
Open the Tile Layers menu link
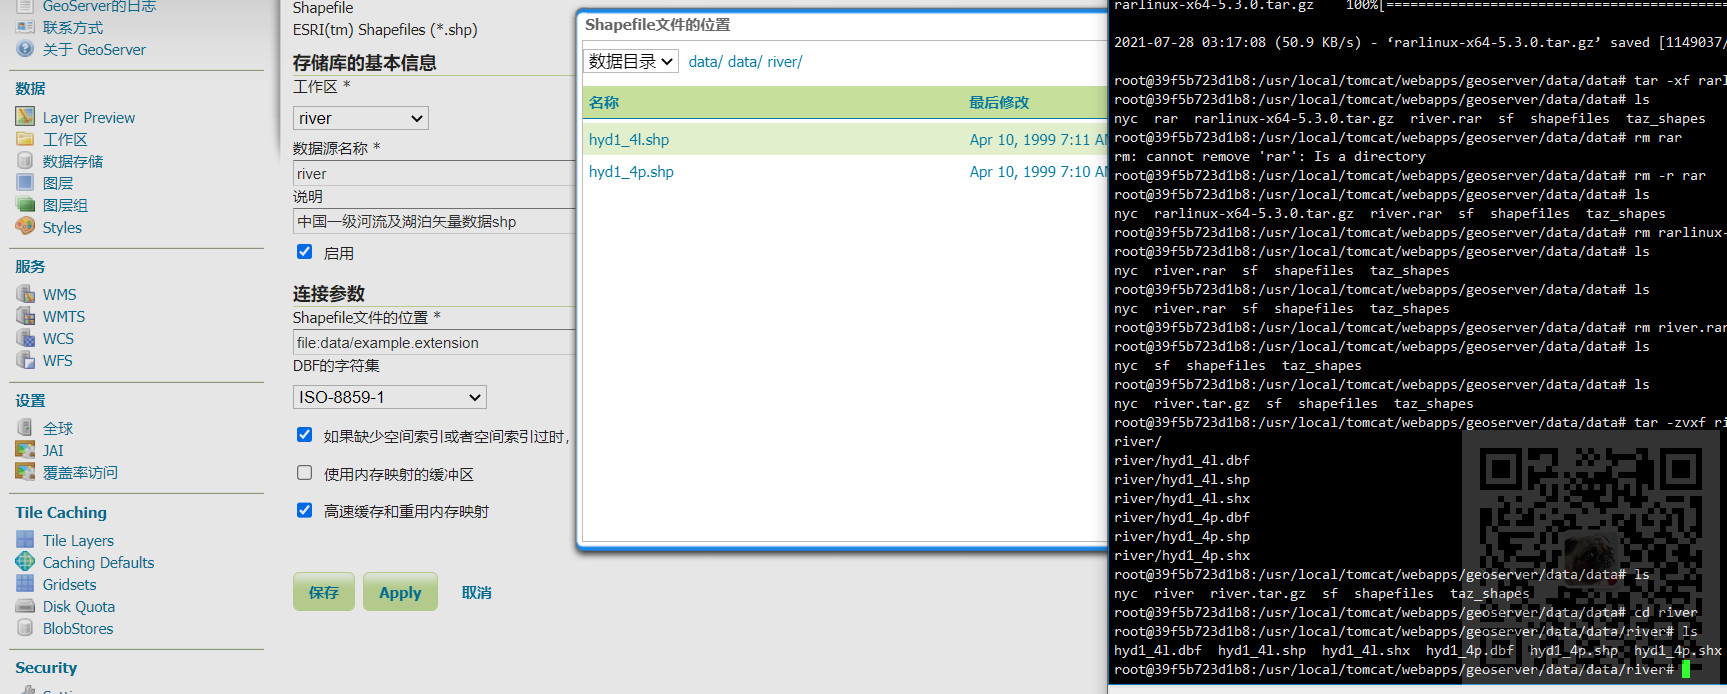click(78, 540)
